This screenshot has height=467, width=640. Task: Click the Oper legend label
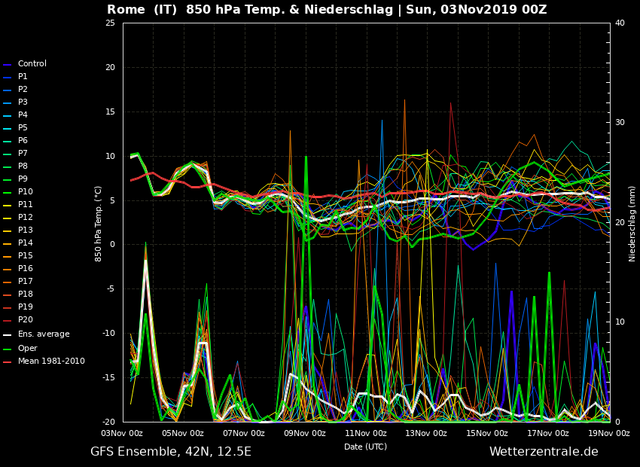coord(27,348)
